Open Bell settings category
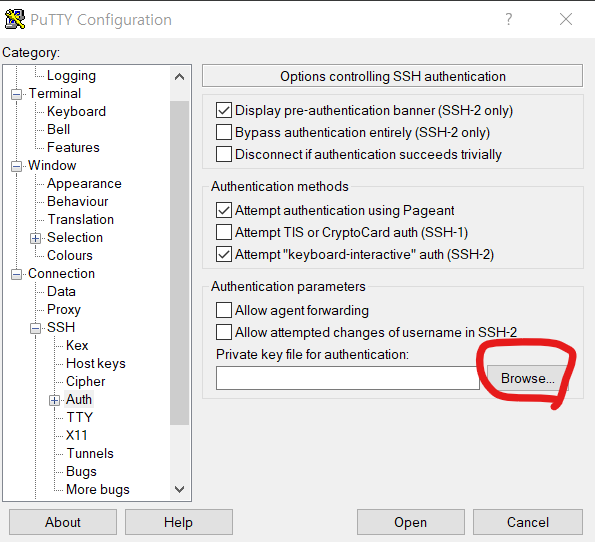Image resolution: width=595 pixels, height=542 pixels. click(58, 129)
